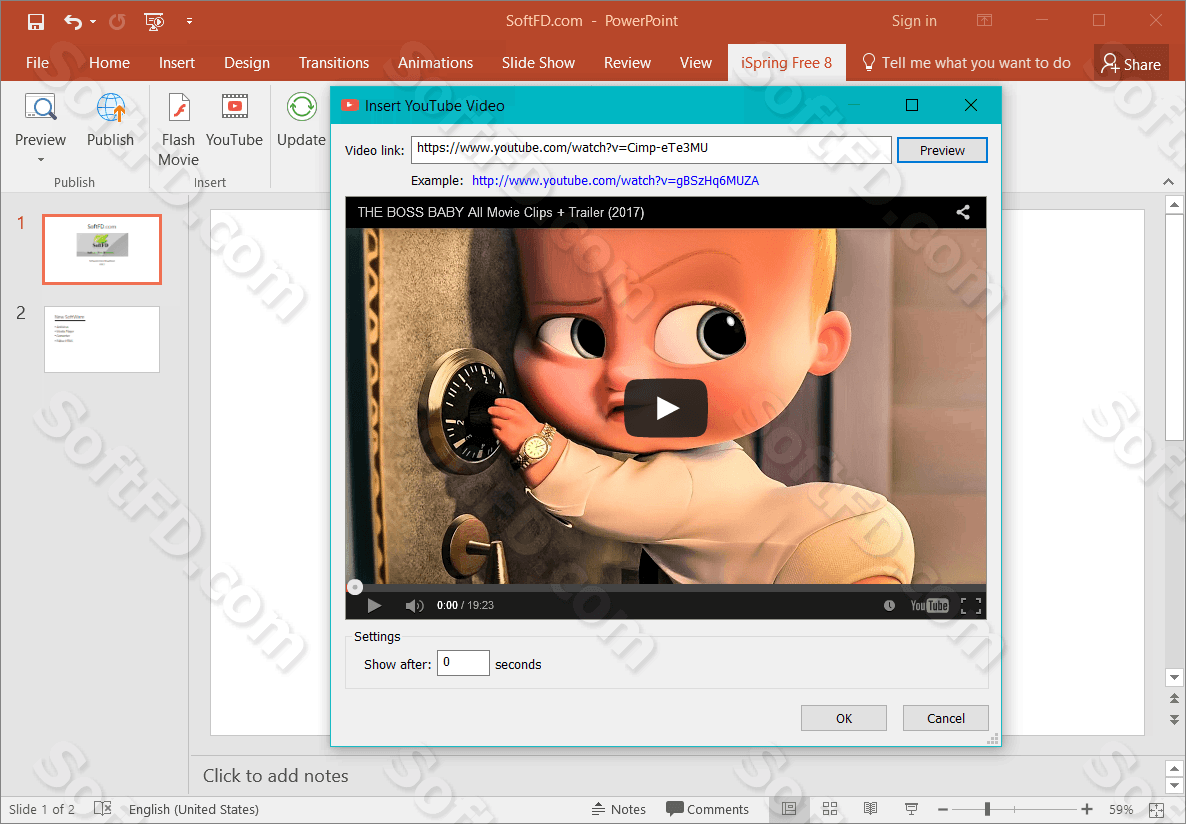
Task: Play video with the large center button
Action: coord(666,408)
